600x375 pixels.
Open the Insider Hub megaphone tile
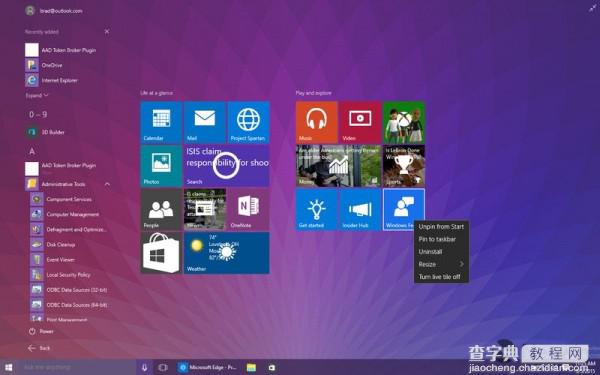tap(360, 209)
